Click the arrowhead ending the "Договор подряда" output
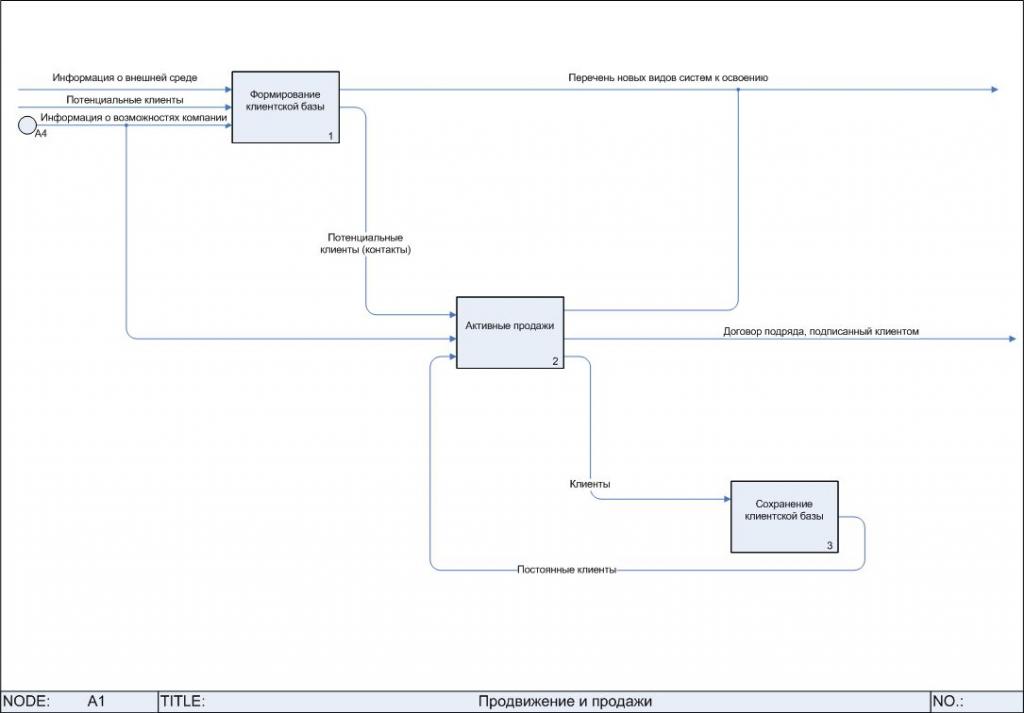Screen dimensions: 1024x713 click(x=1009, y=340)
